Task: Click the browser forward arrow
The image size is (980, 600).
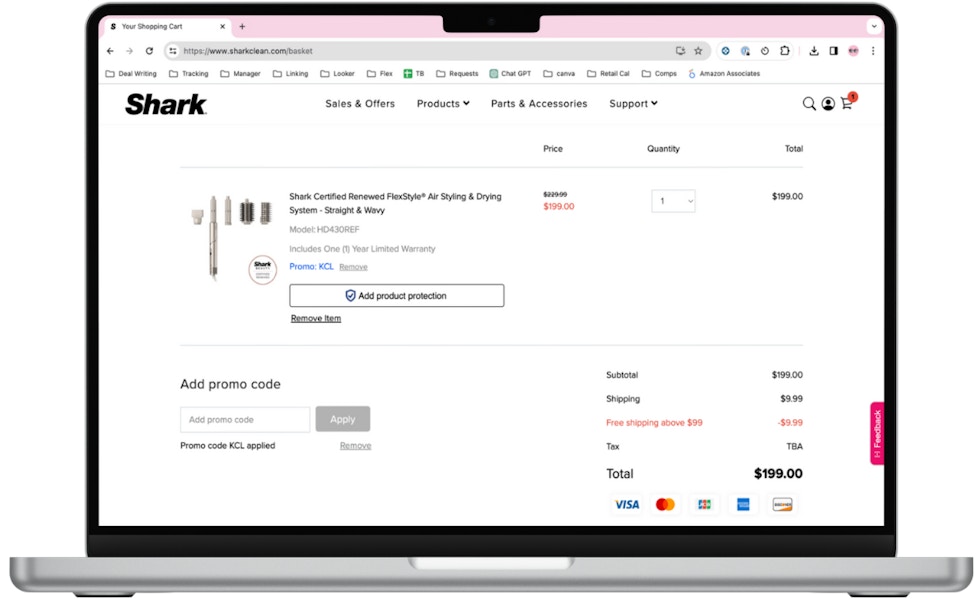Action: 129,51
